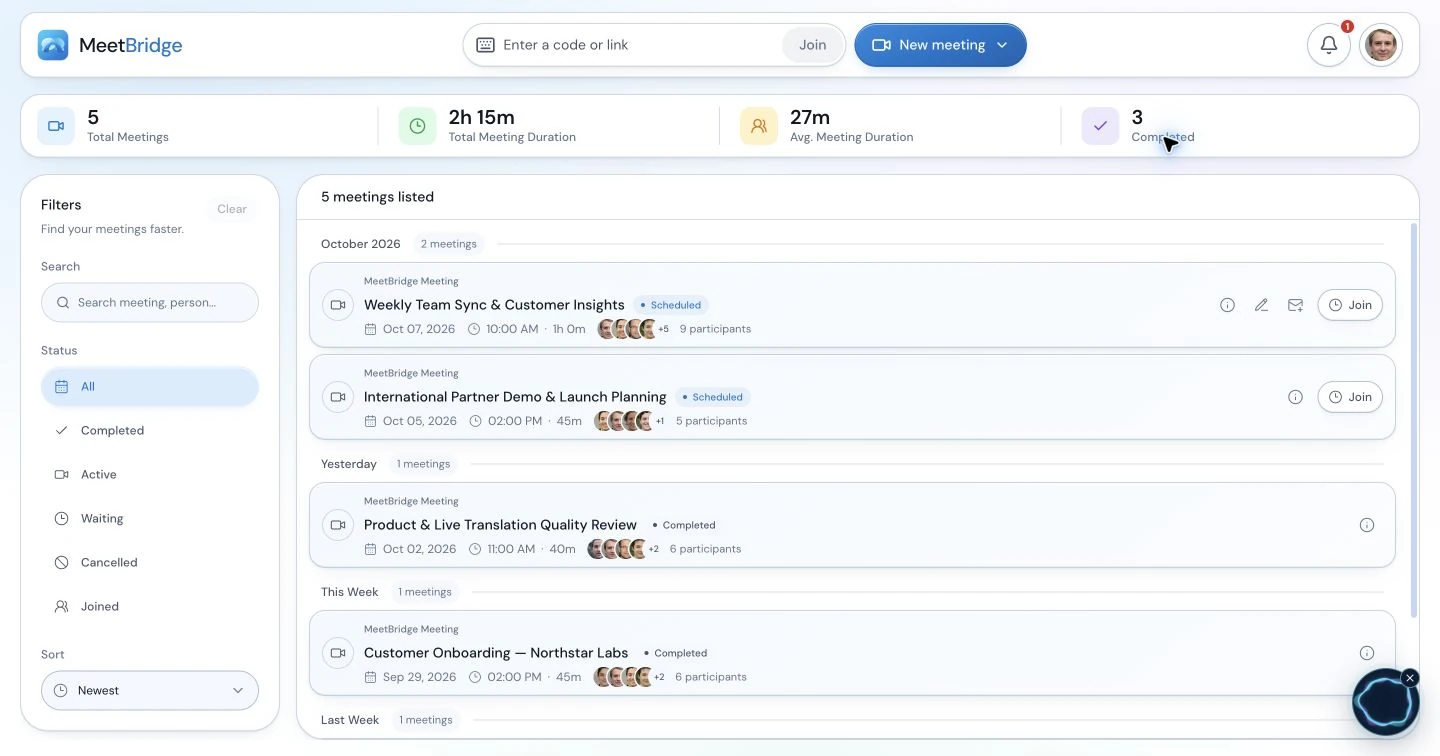Open the floating assistant orb
The width and height of the screenshot is (1440, 756).
(x=1385, y=703)
